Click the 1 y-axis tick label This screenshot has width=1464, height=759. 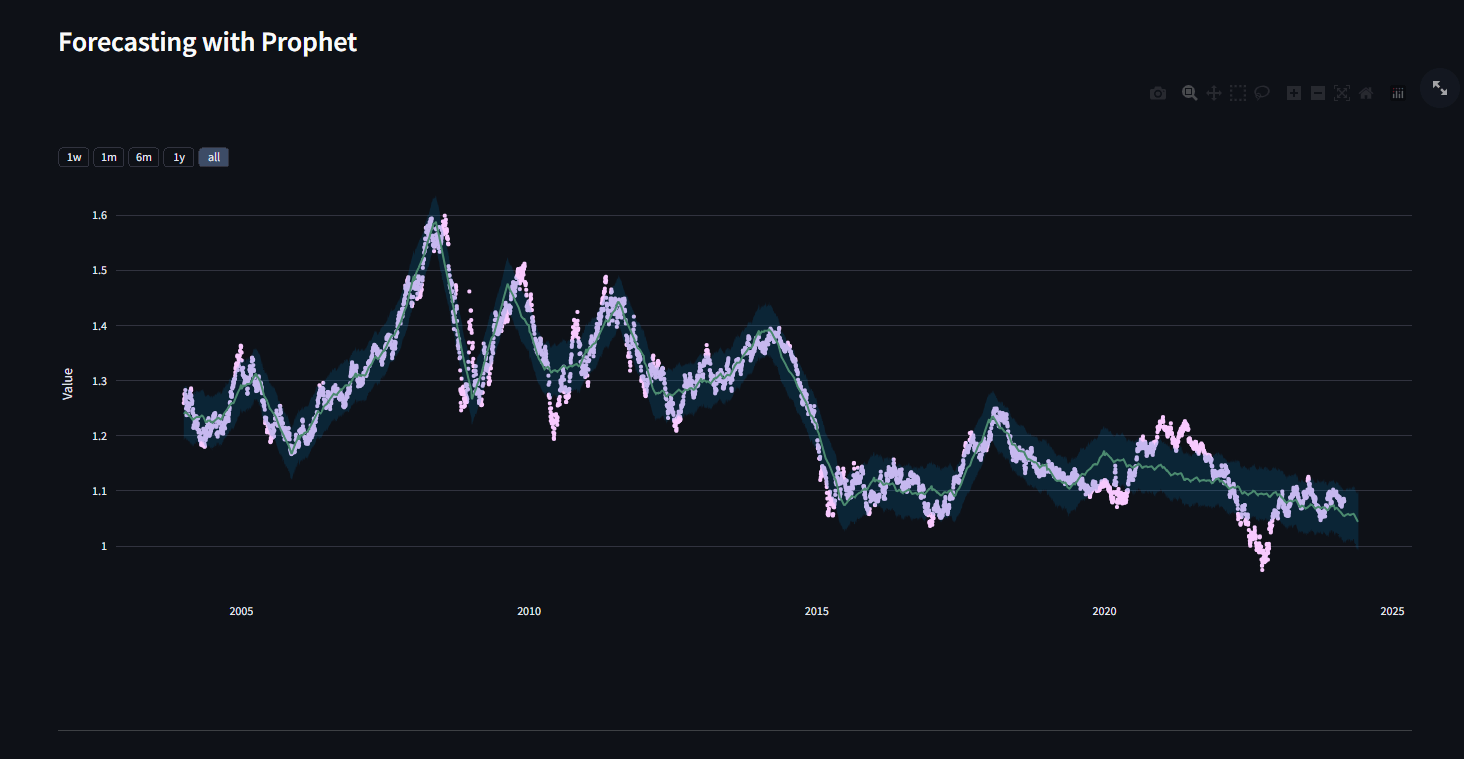[x=103, y=546]
